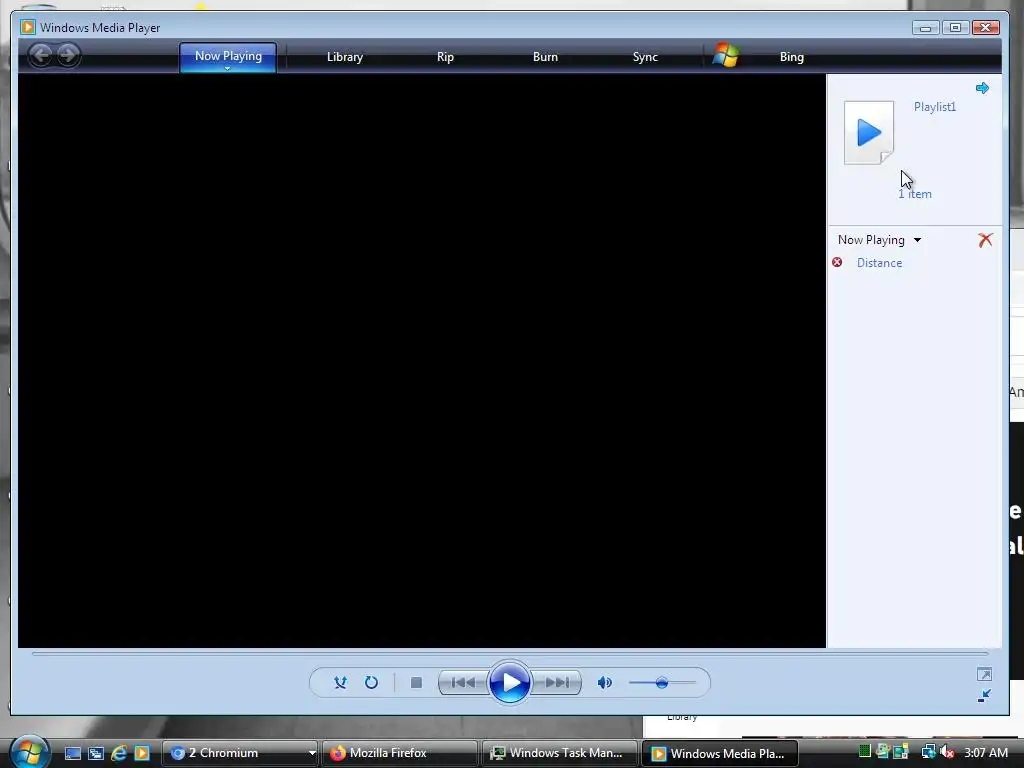The image size is (1024, 768).
Task: Start playback with the Play button
Action: [509, 682]
